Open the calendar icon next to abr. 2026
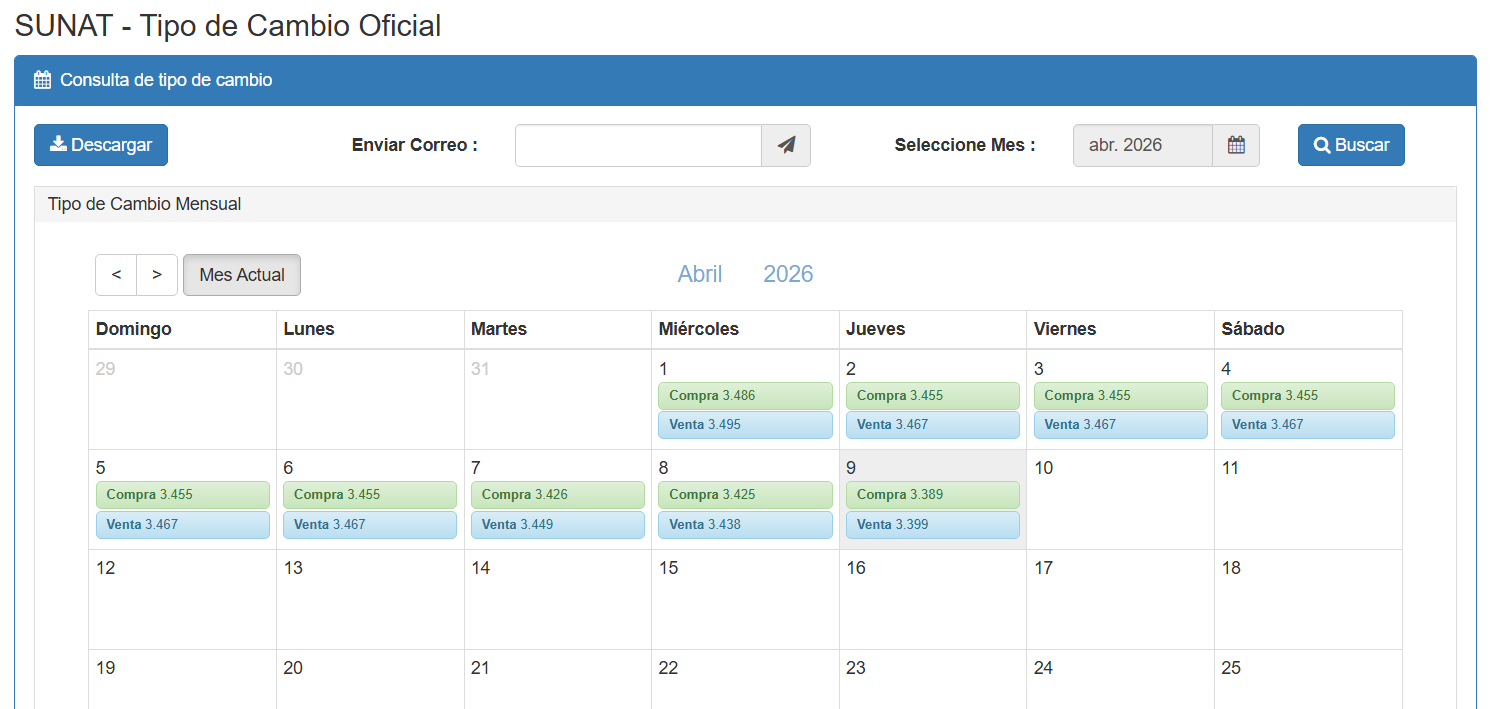The height and width of the screenshot is (709, 1498). pos(1236,145)
